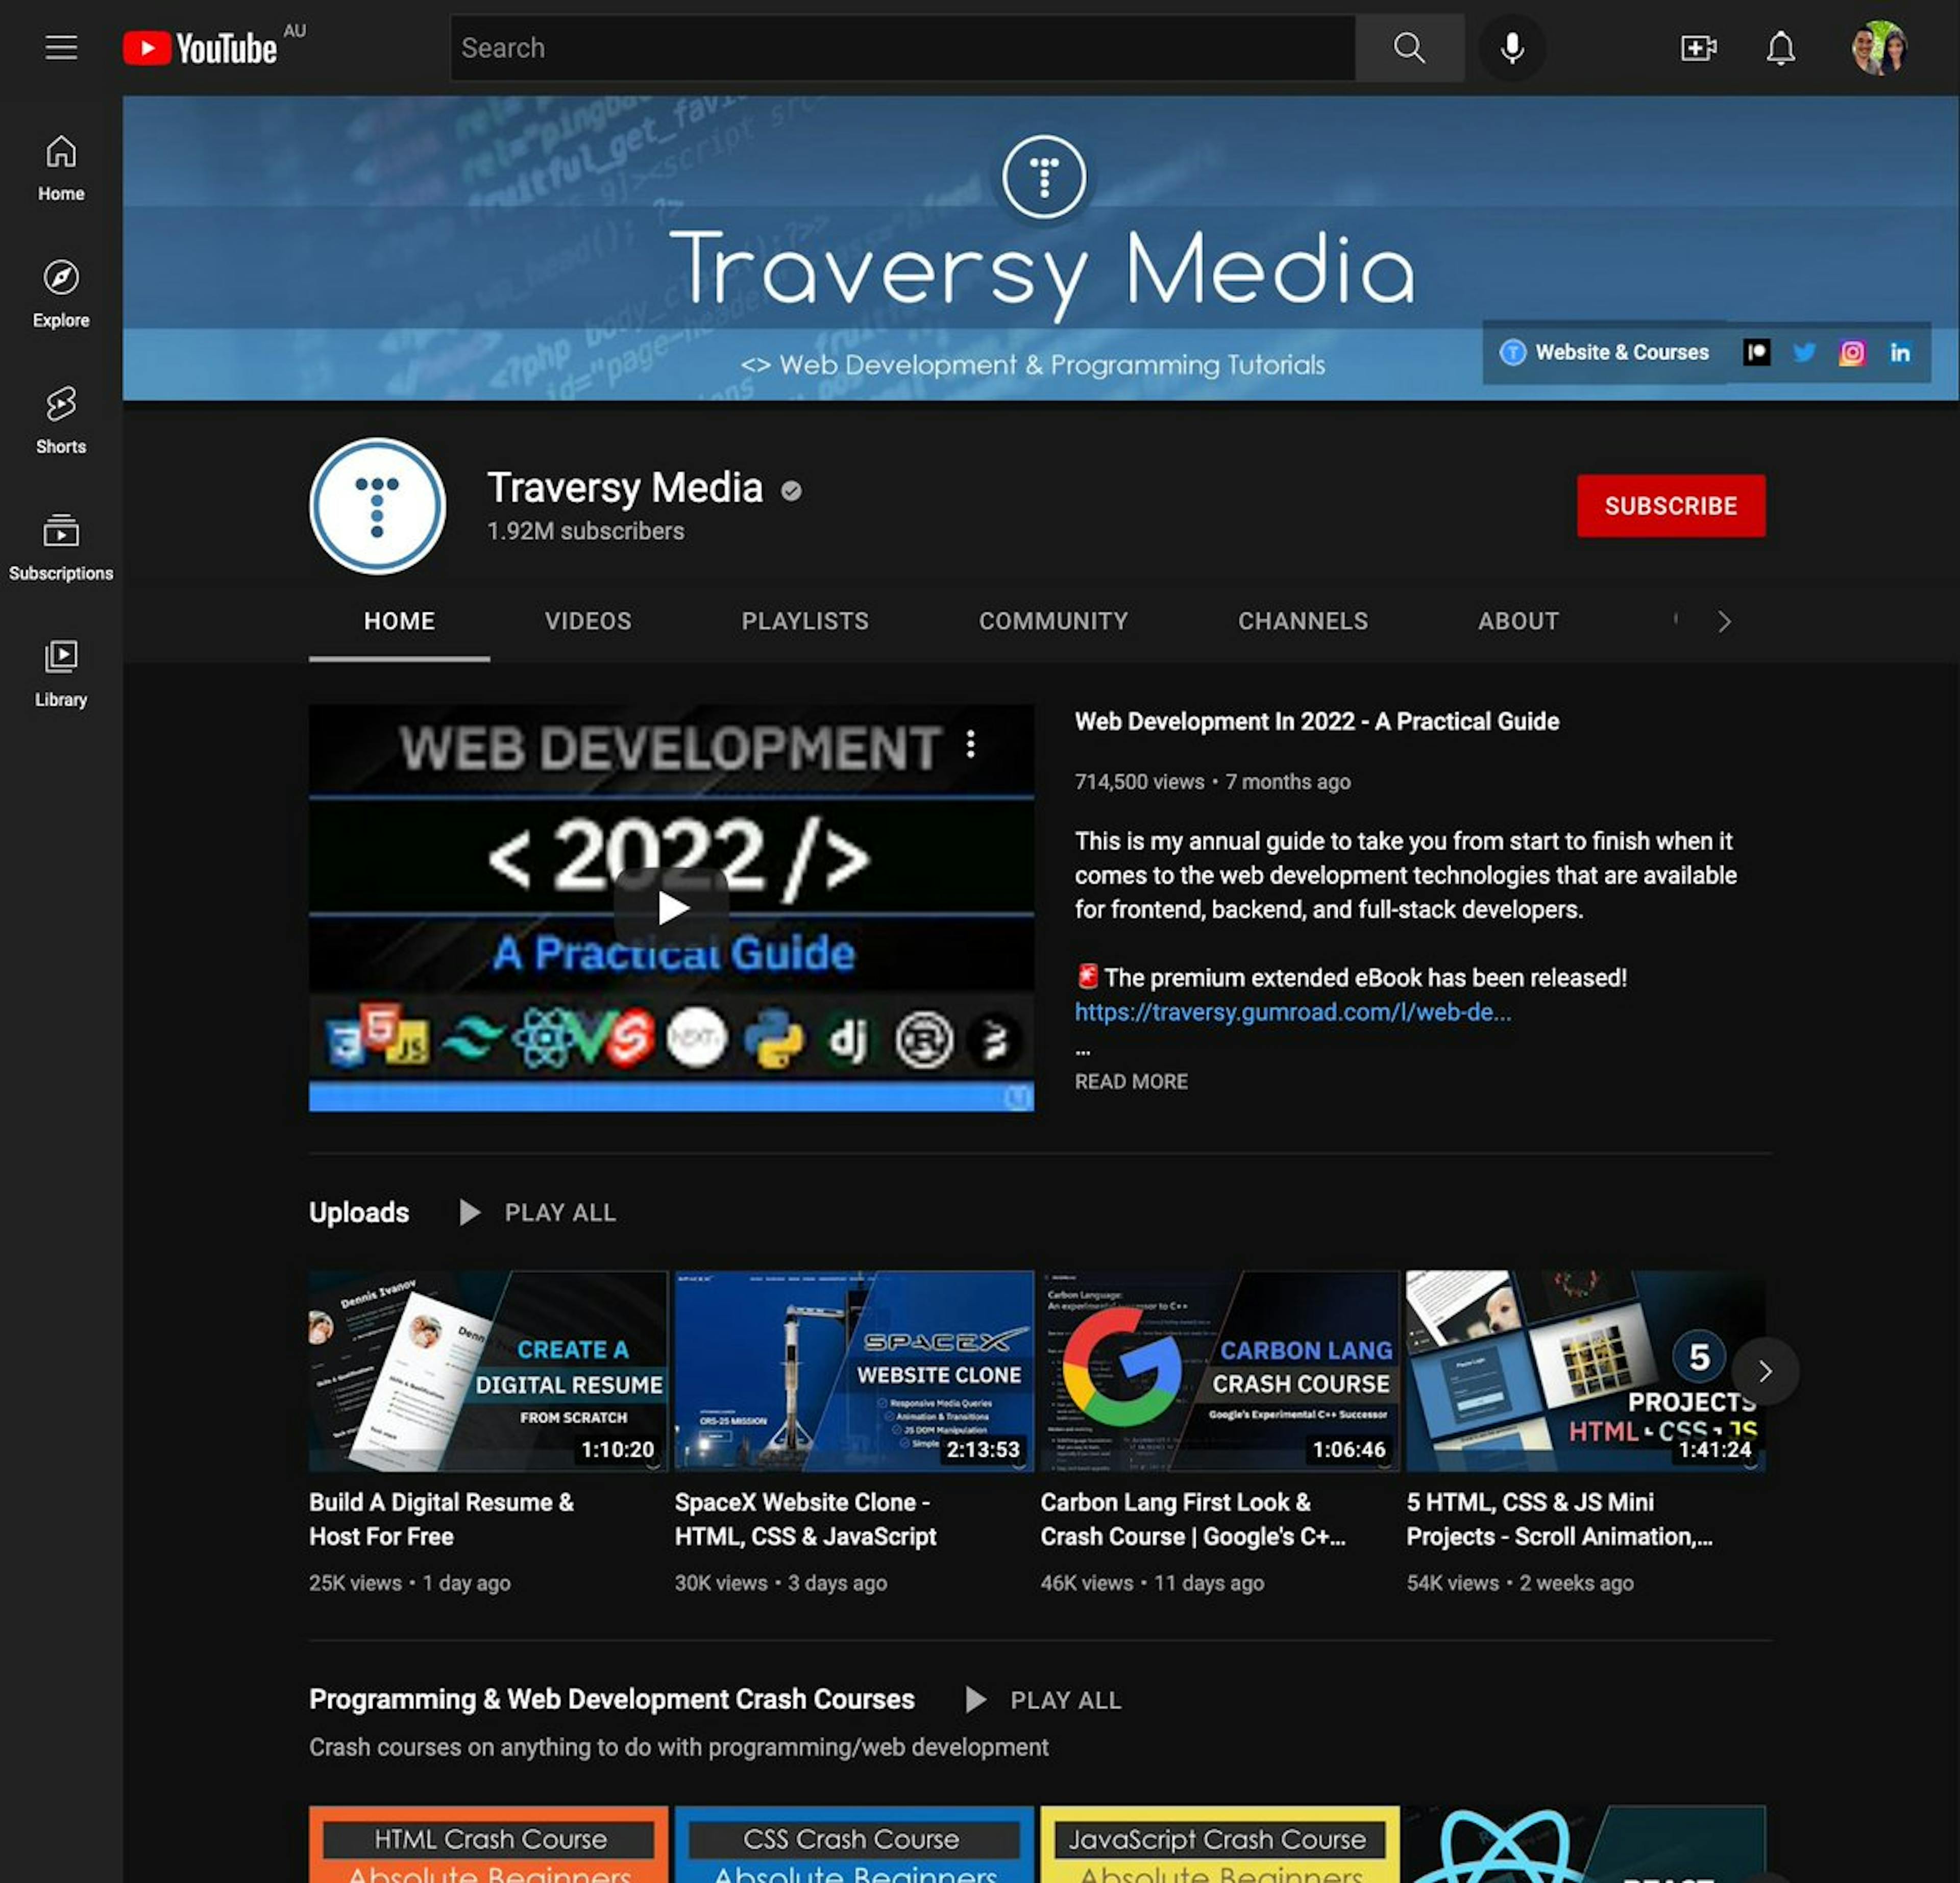Switch to the ABOUT tab
The height and width of the screenshot is (1883, 1960).
(1518, 621)
